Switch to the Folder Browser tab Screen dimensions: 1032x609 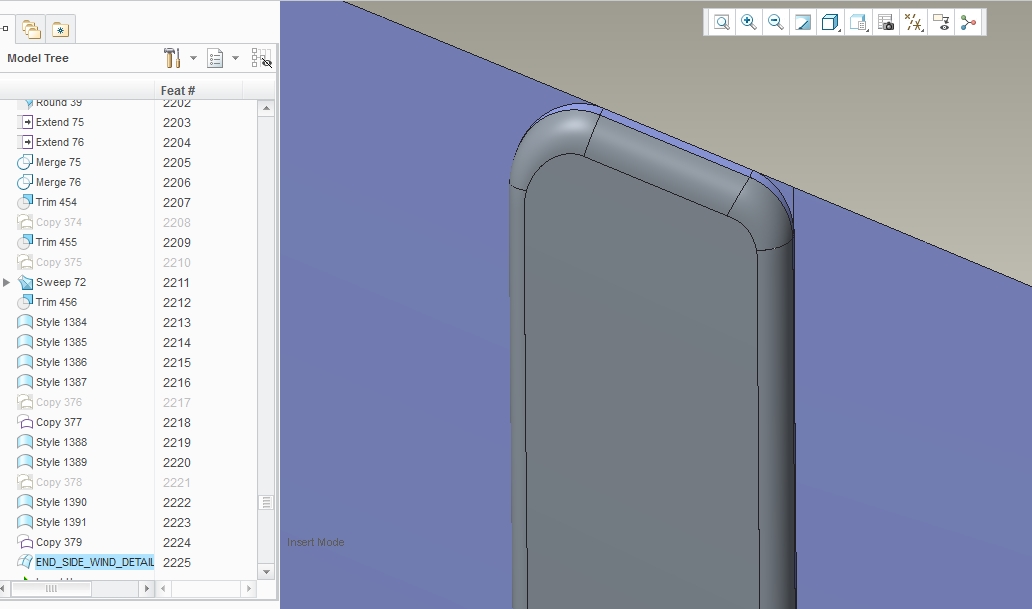[31, 30]
